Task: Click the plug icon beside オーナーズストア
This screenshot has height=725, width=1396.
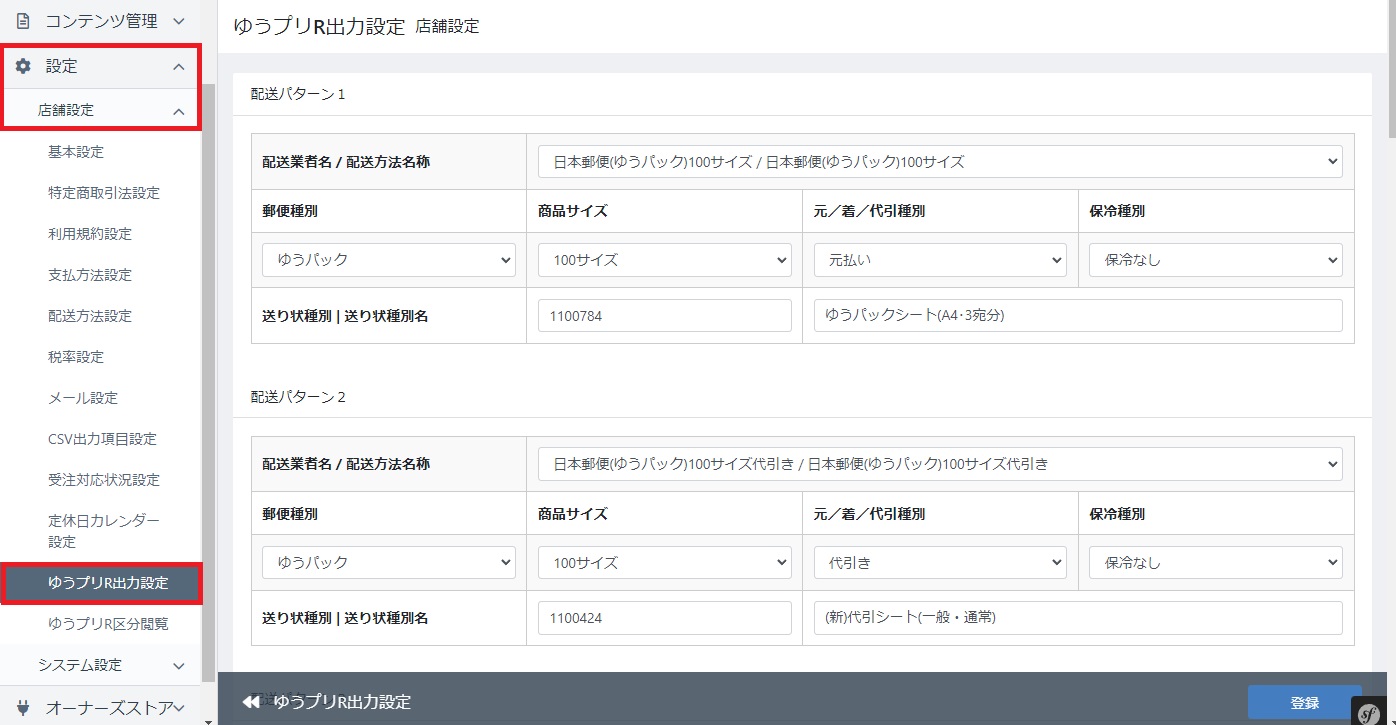Action: click(23, 707)
